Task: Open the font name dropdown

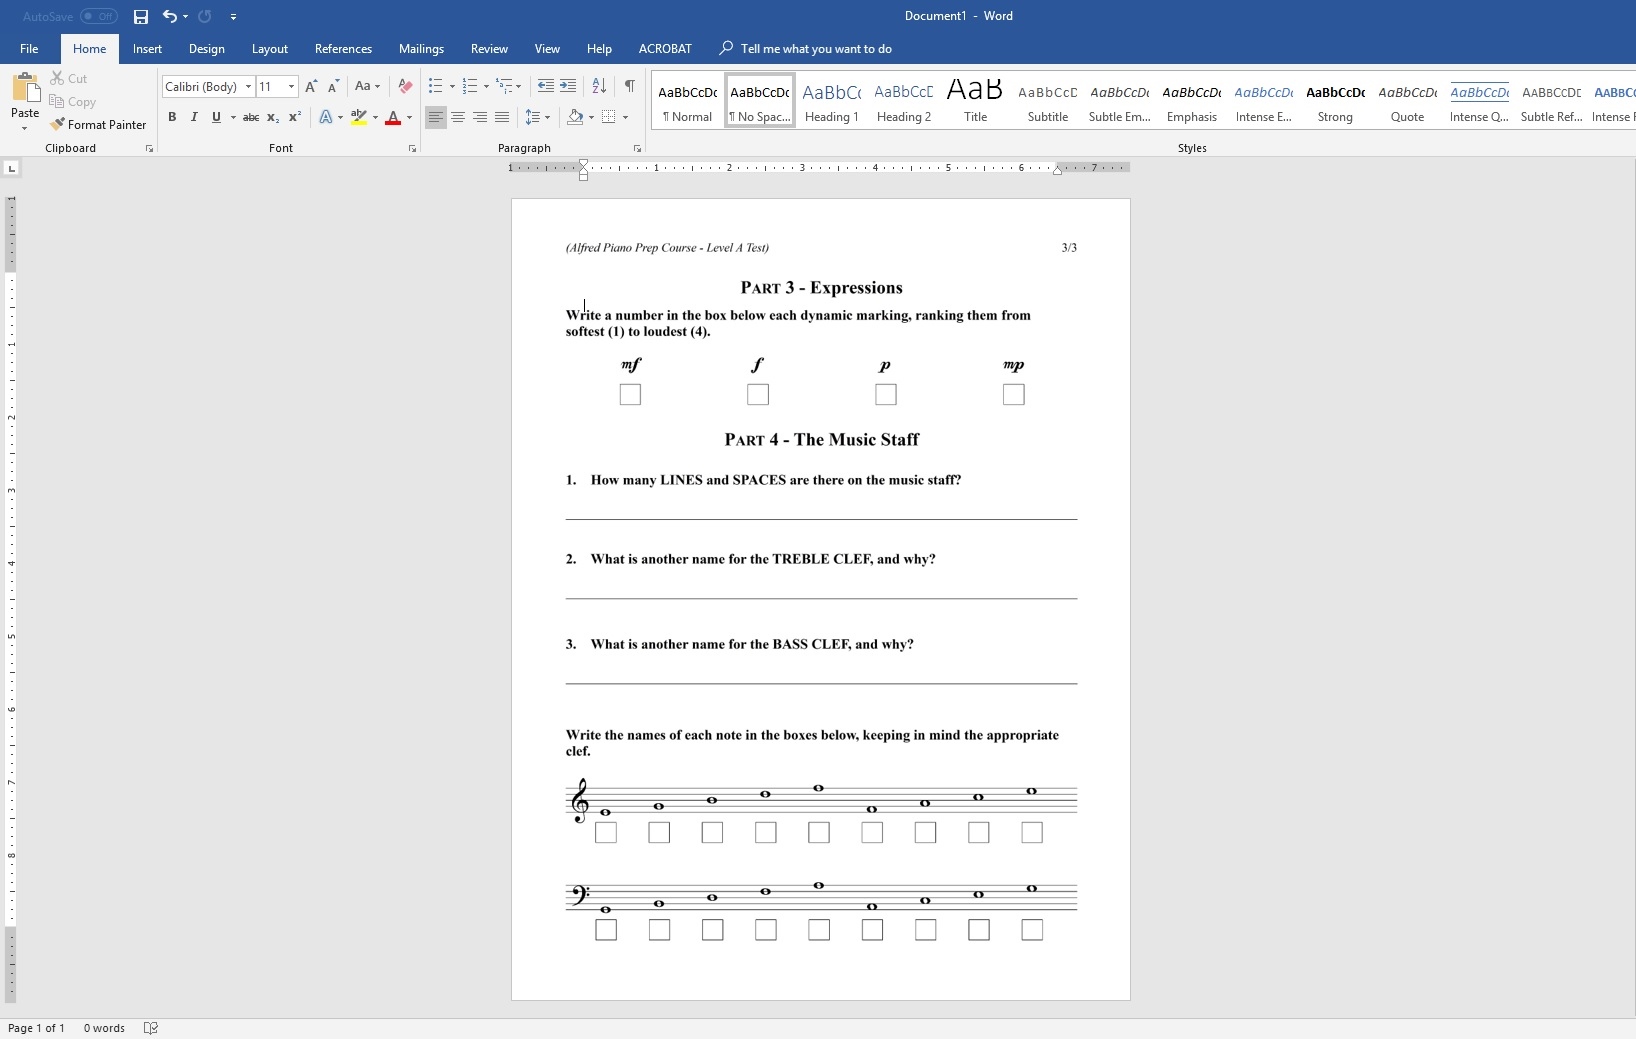Action: (x=248, y=87)
